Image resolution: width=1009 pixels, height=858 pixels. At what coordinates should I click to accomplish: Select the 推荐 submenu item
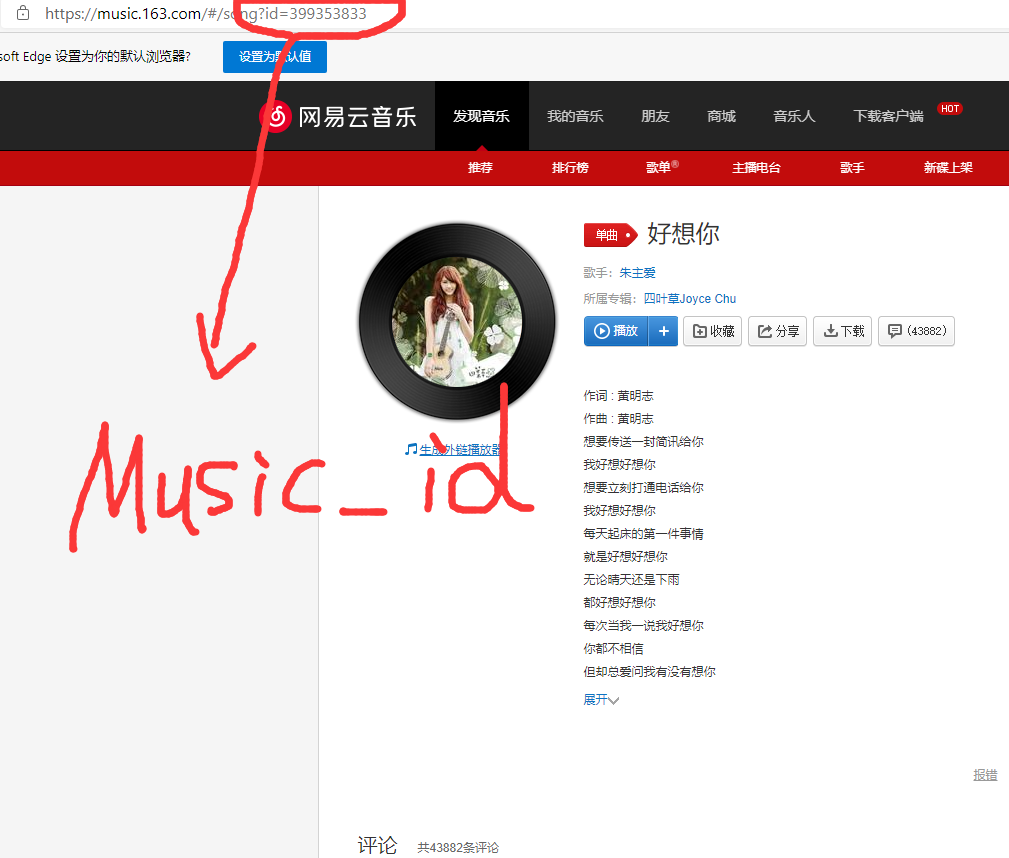(x=480, y=168)
